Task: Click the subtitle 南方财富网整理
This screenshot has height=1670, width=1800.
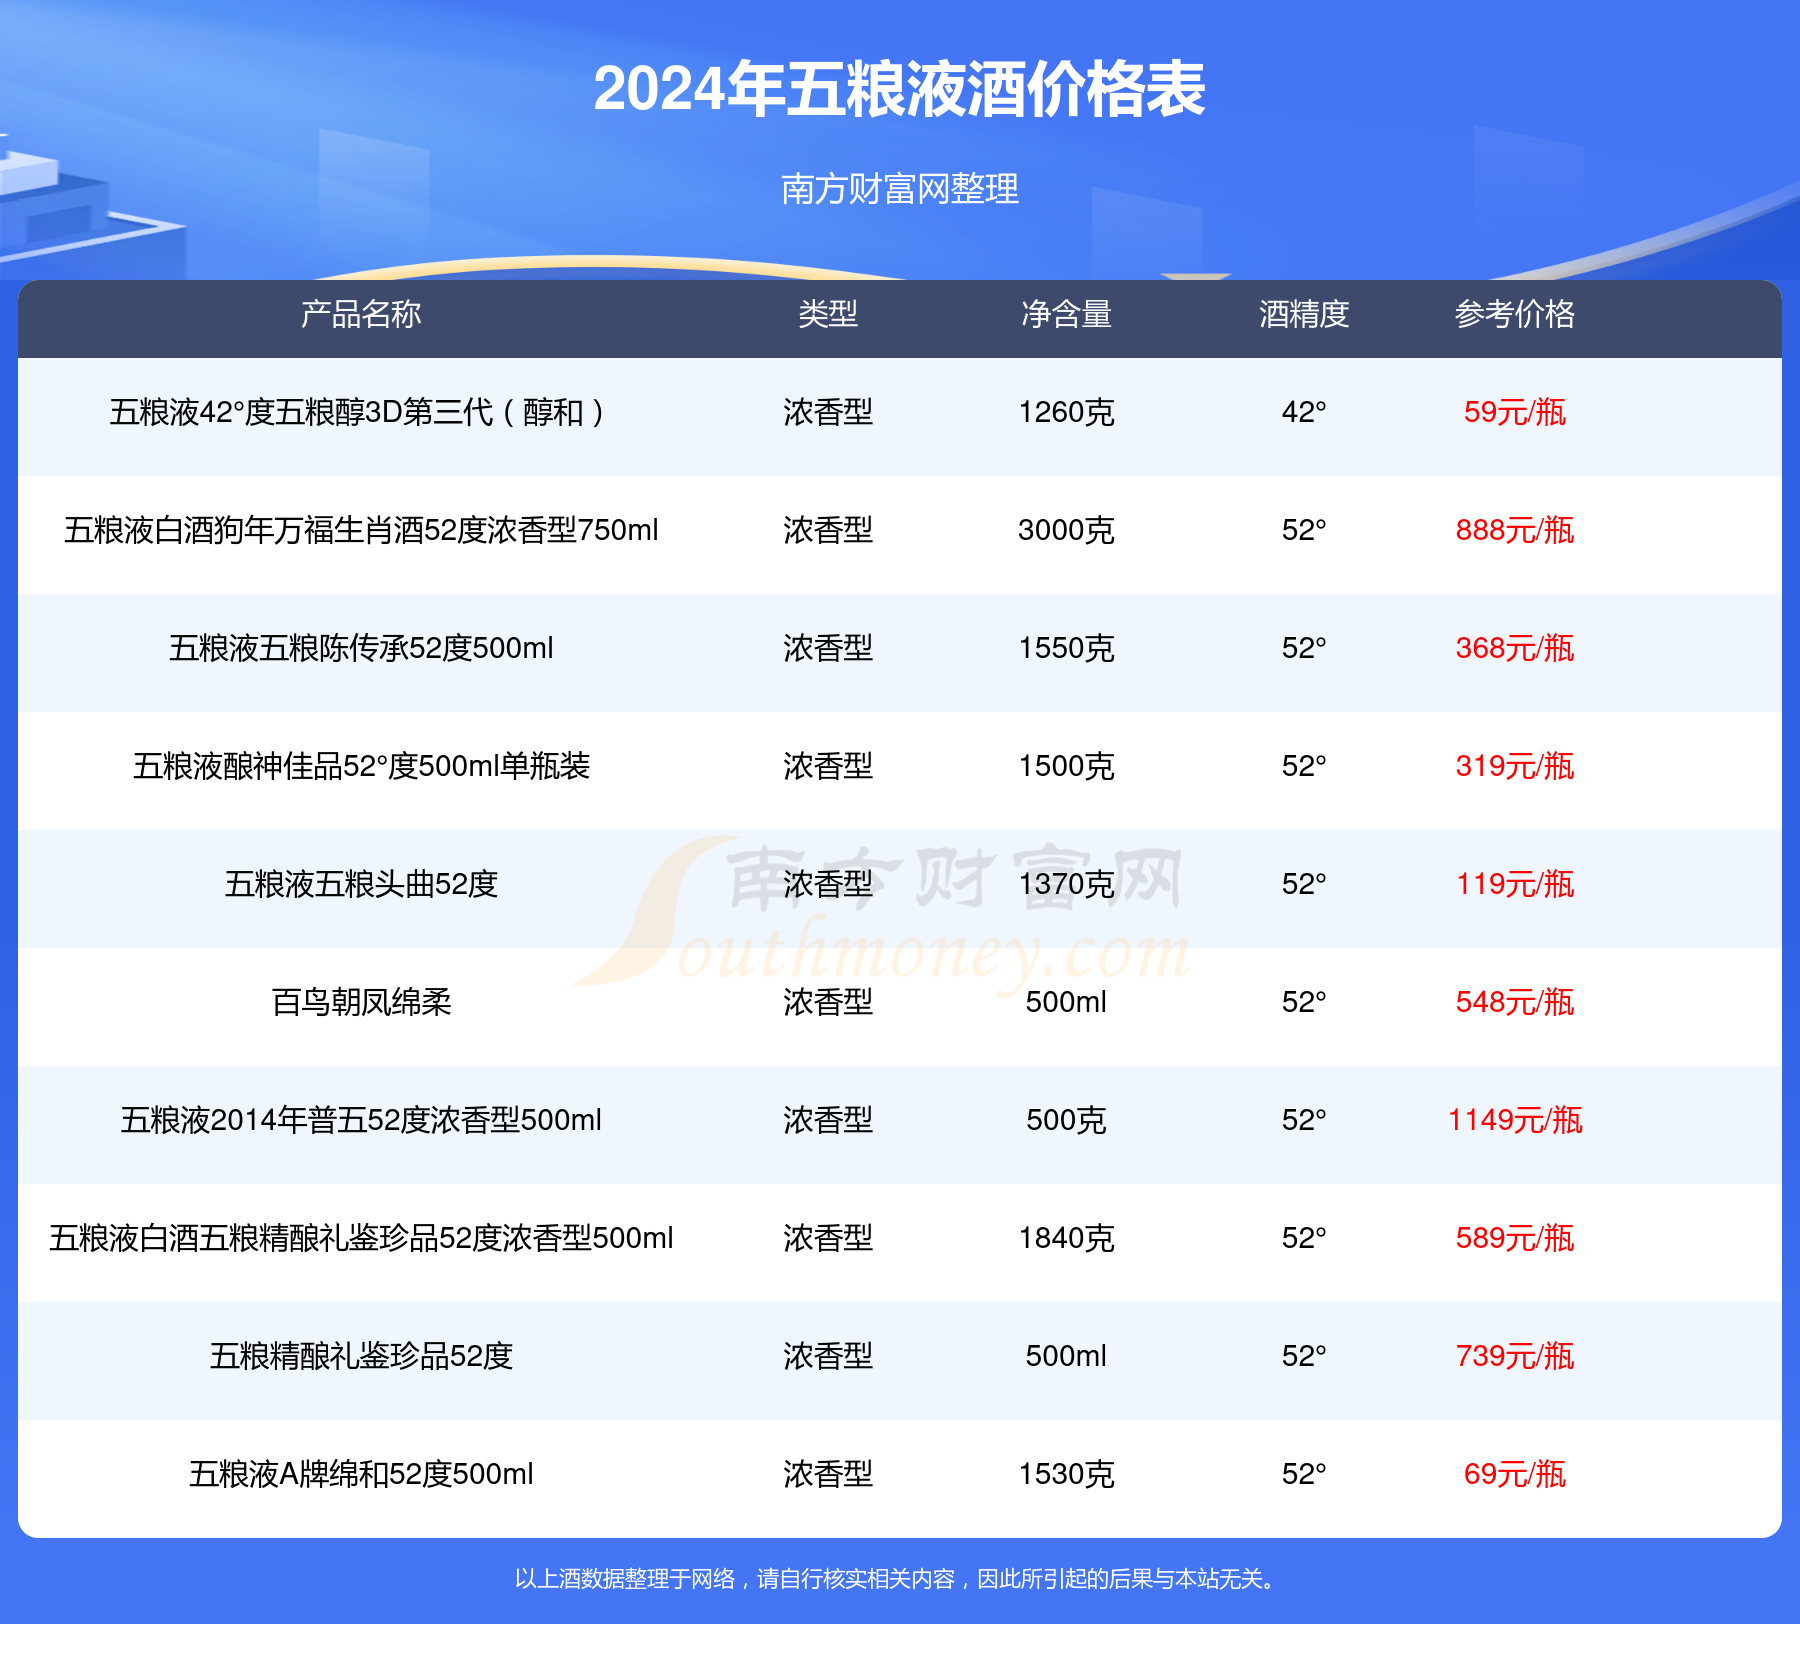Action: (x=899, y=188)
